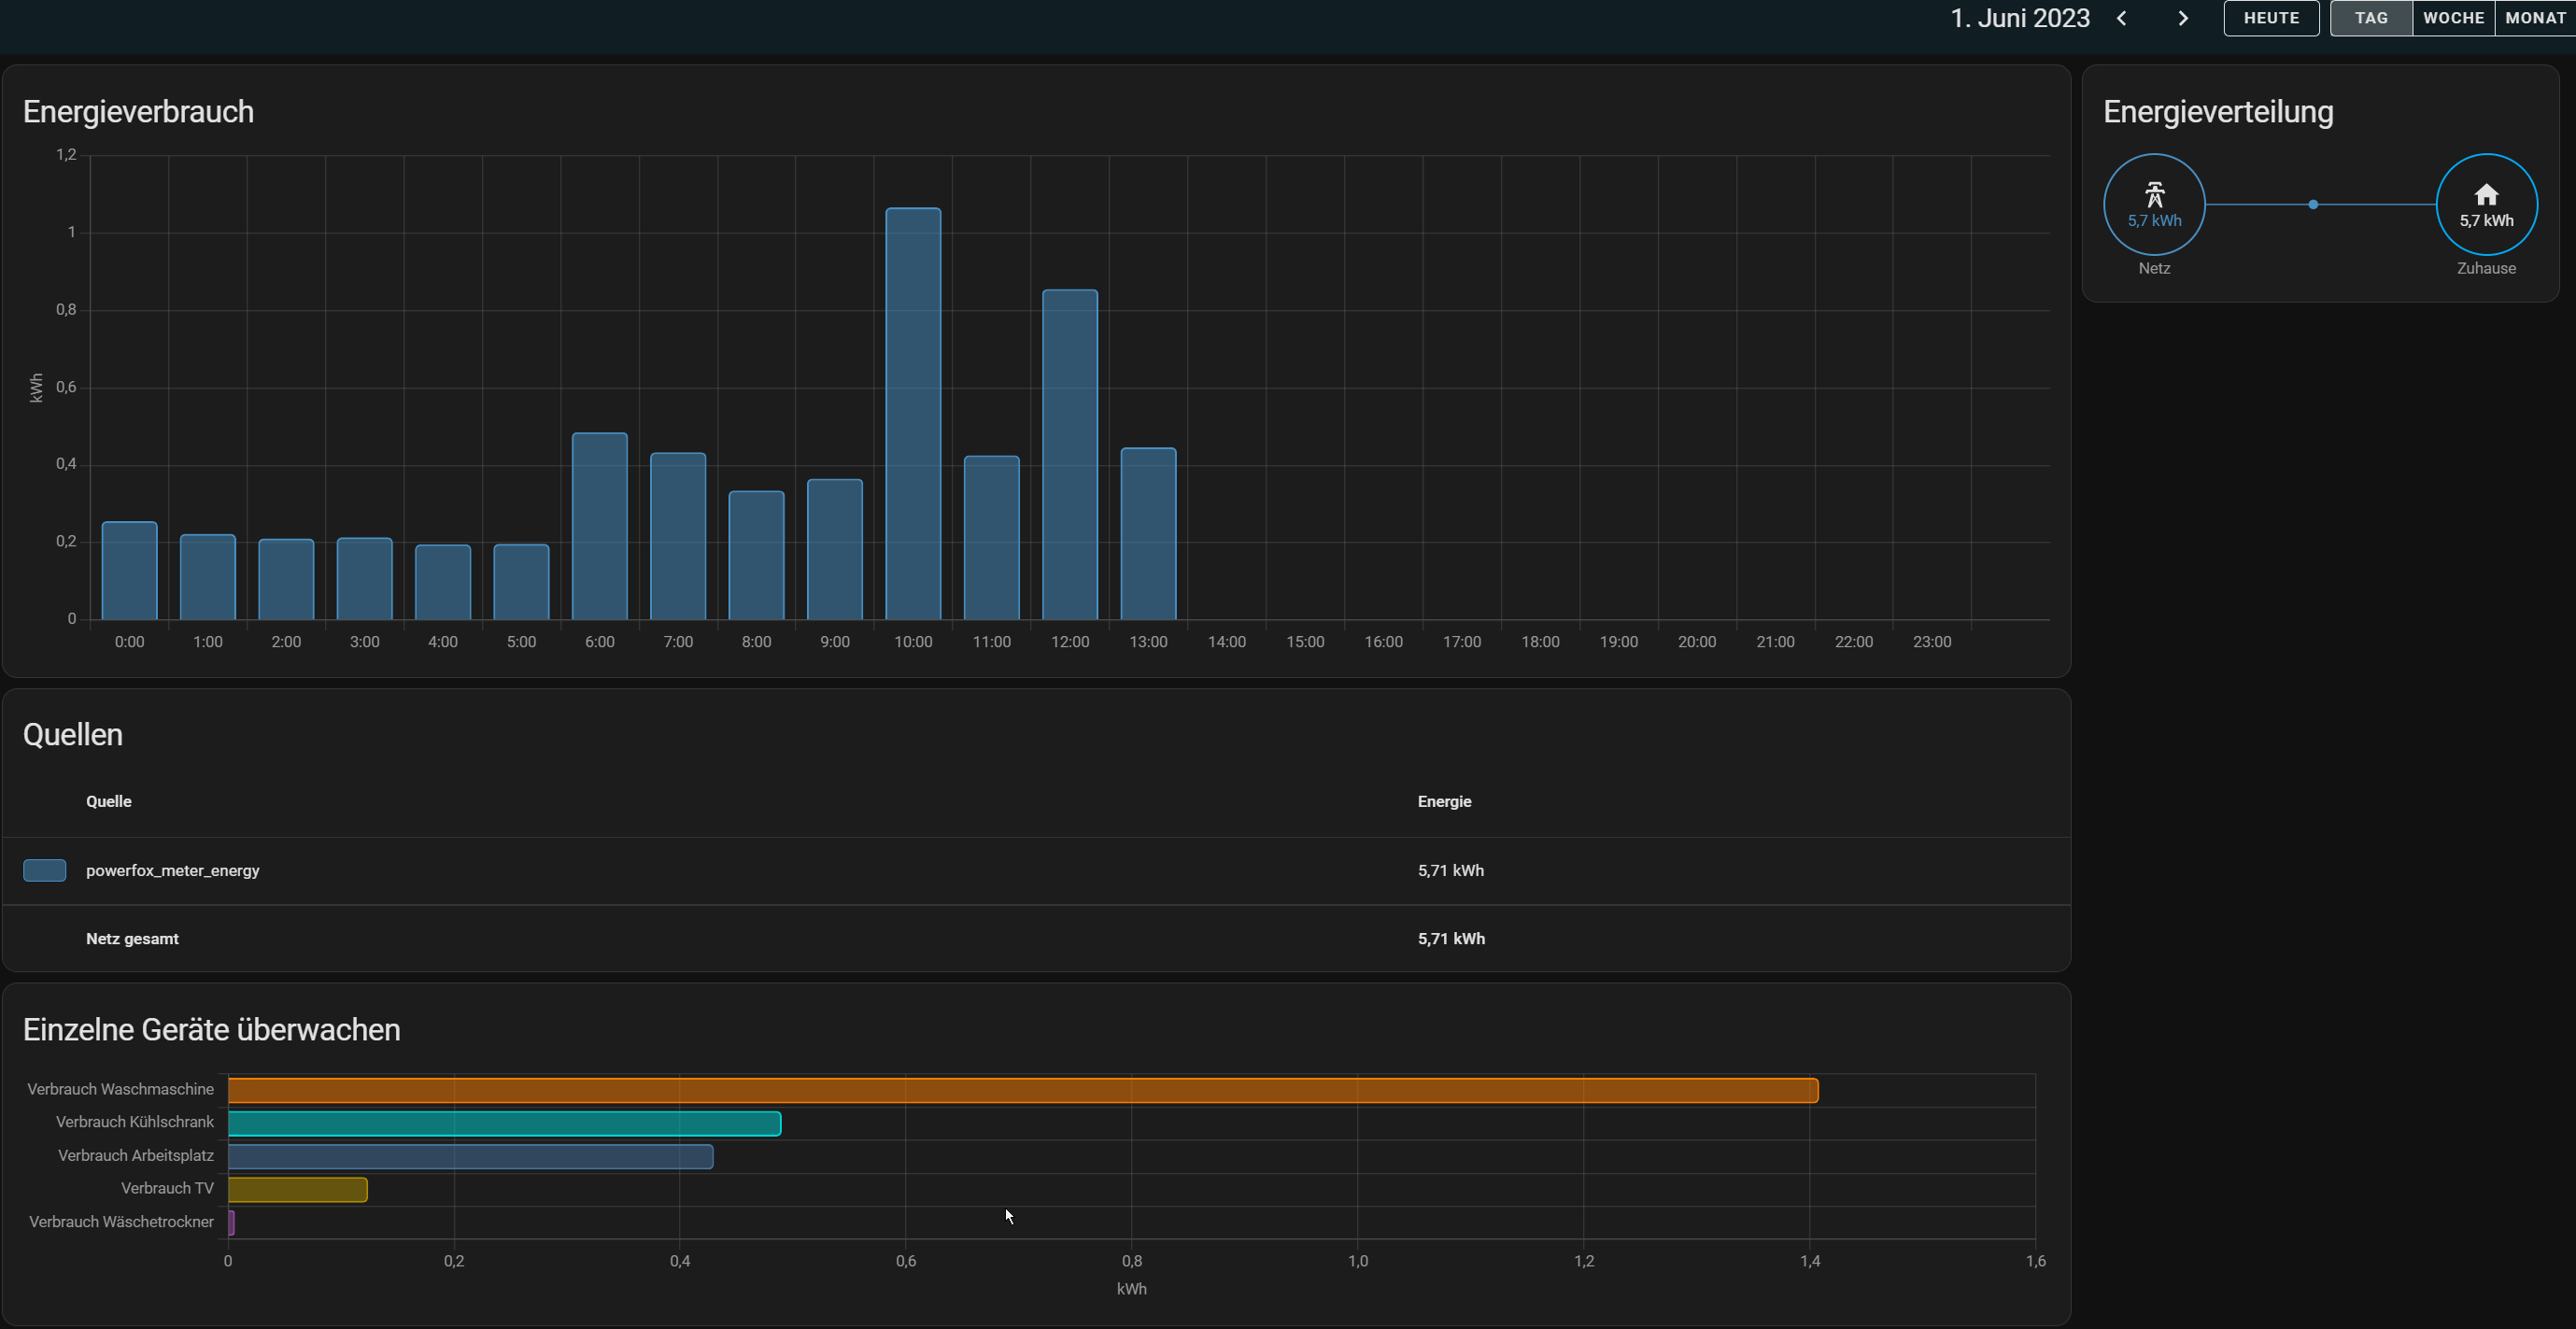Click the 12:00 consumption bar
The height and width of the screenshot is (1329, 2576).
pyautogui.click(x=1070, y=455)
